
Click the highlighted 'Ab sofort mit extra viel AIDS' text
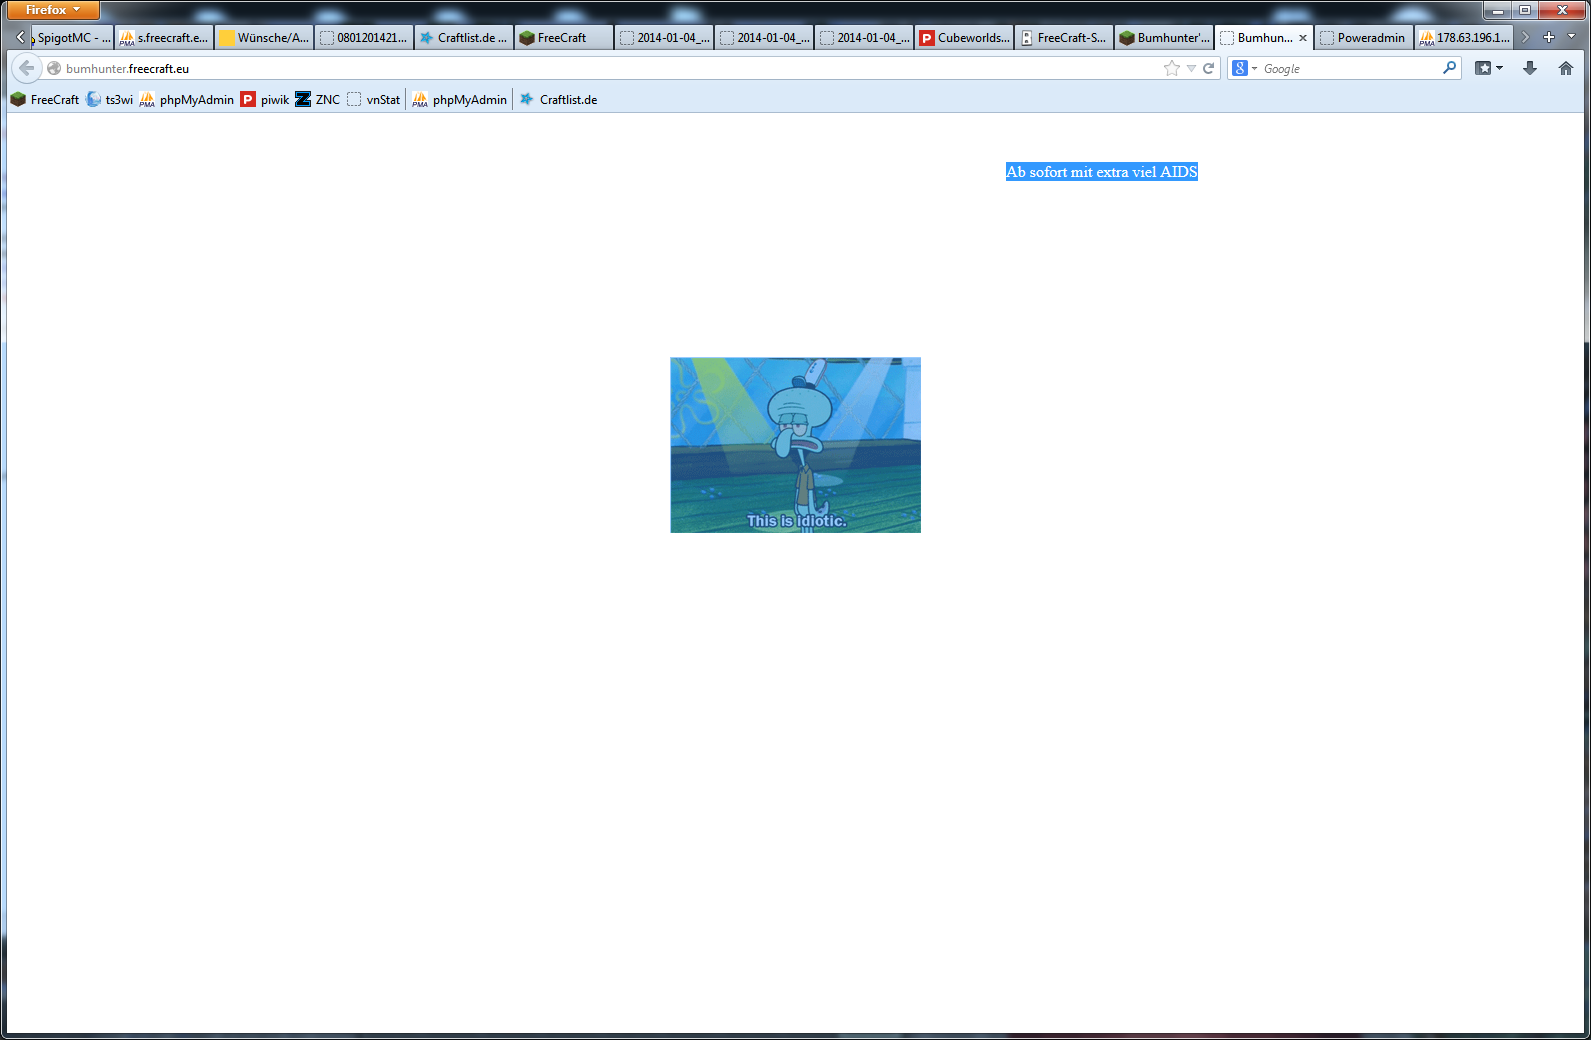(x=1101, y=172)
